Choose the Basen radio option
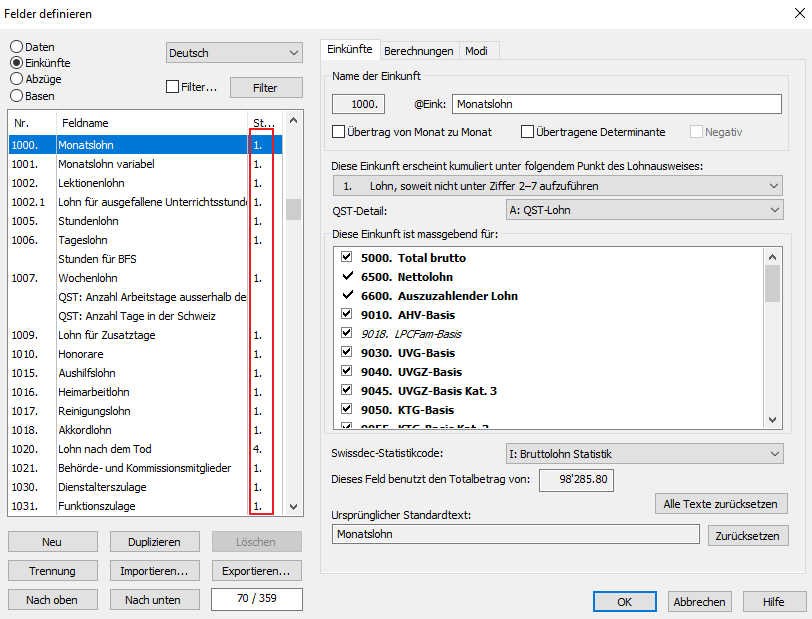 click(x=17, y=96)
